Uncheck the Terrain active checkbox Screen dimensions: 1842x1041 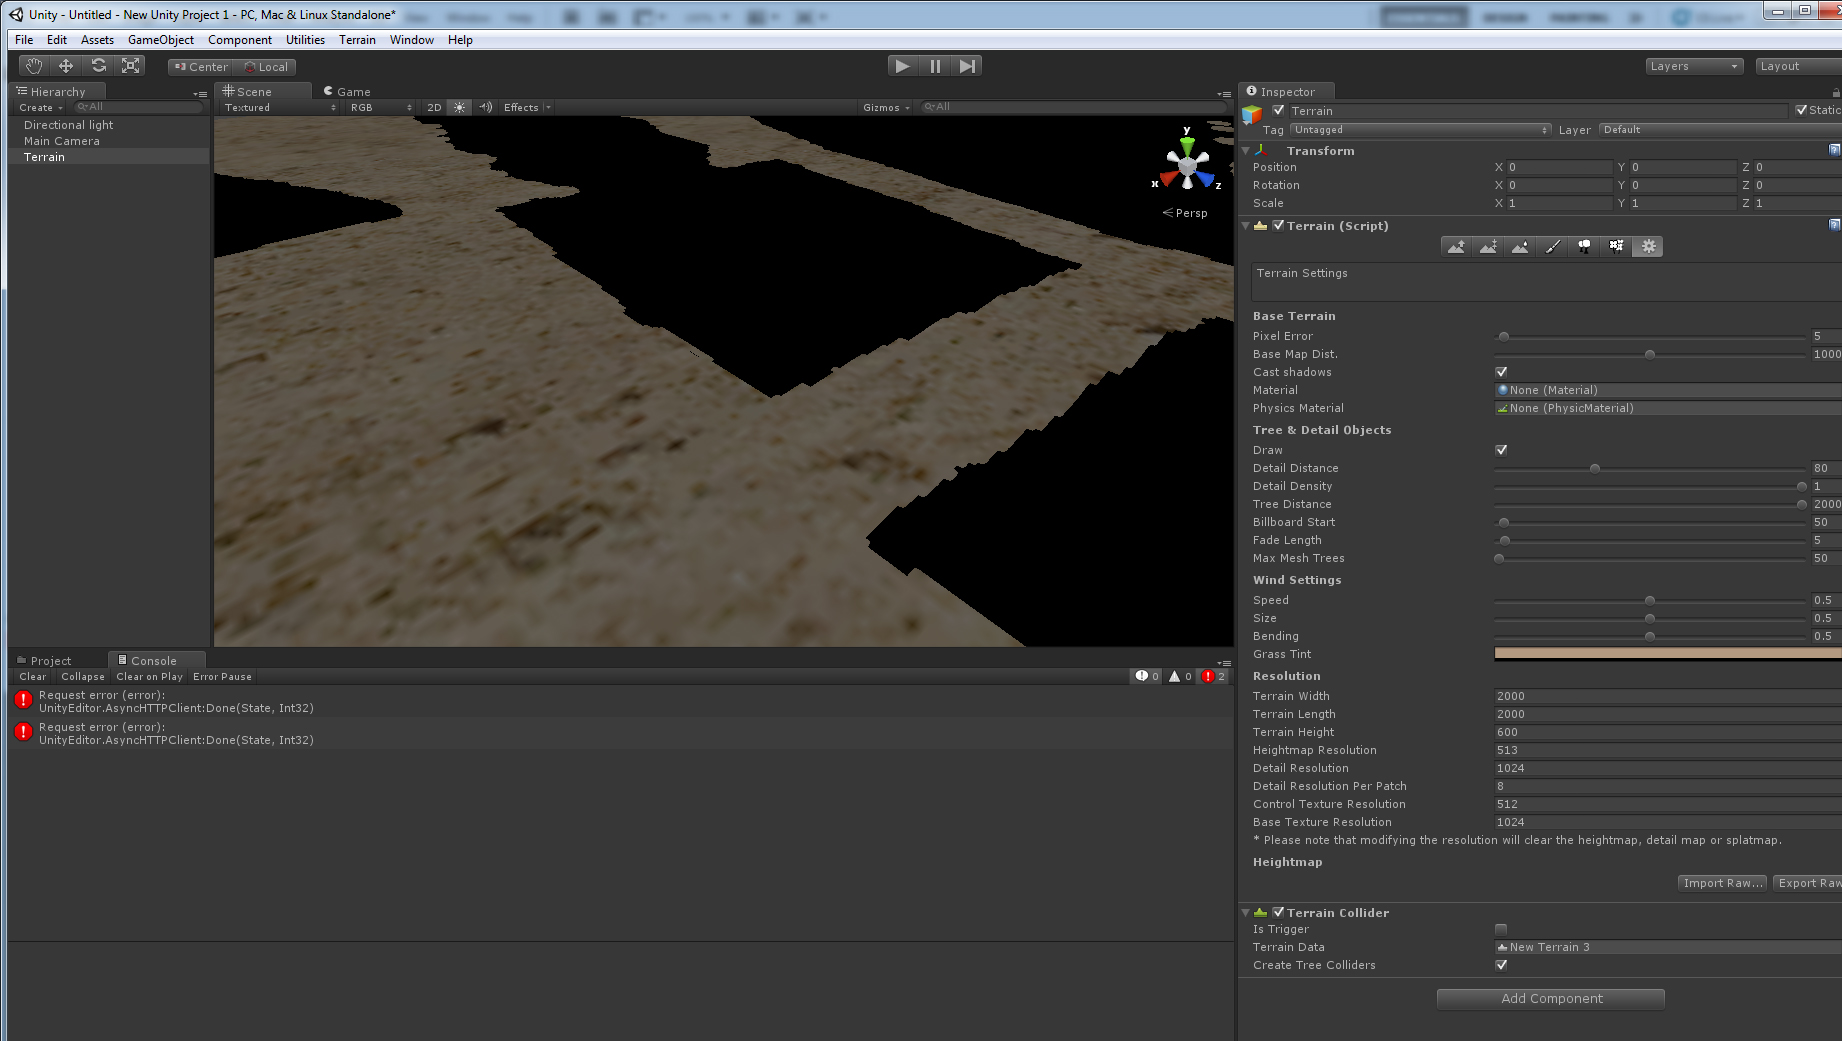[x=1279, y=111]
